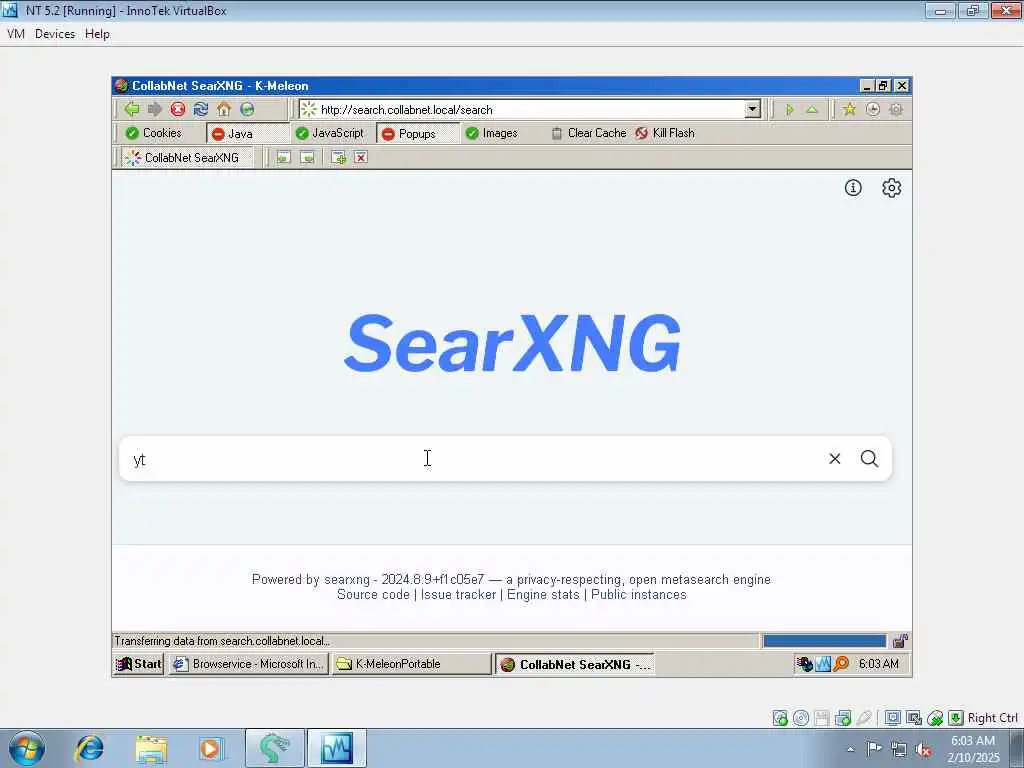The width and height of the screenshot is (1024, 768).
Task: Open History with the clock toolbar icon
Action: tap(872, 109)
